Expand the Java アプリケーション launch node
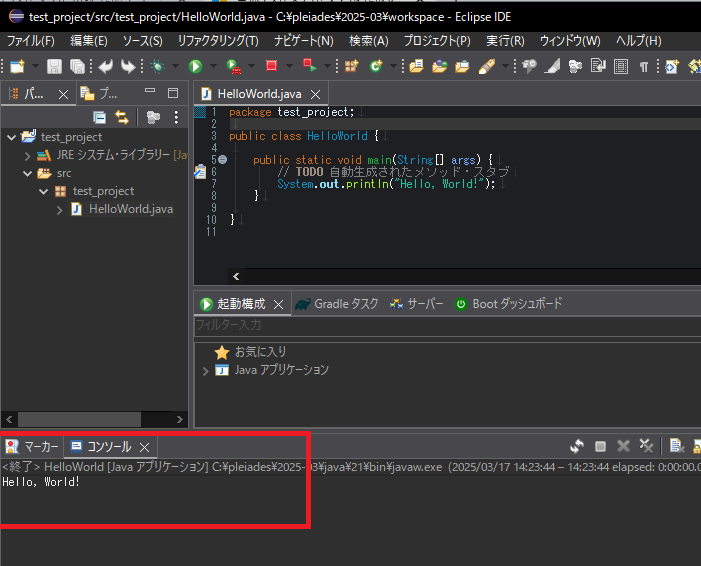Screen dimensions: 701x566 tap(205, 371)
